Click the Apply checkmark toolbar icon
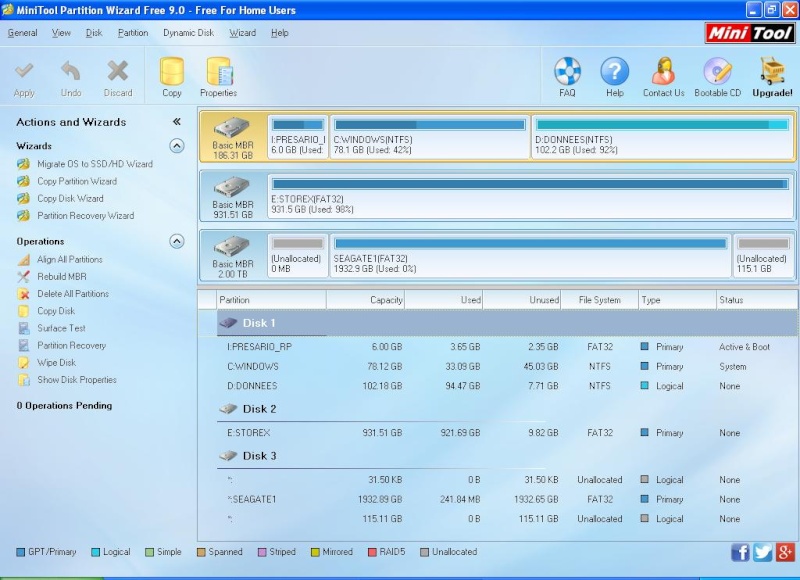Viewport: 800px width, 580px height. (24, 71)
